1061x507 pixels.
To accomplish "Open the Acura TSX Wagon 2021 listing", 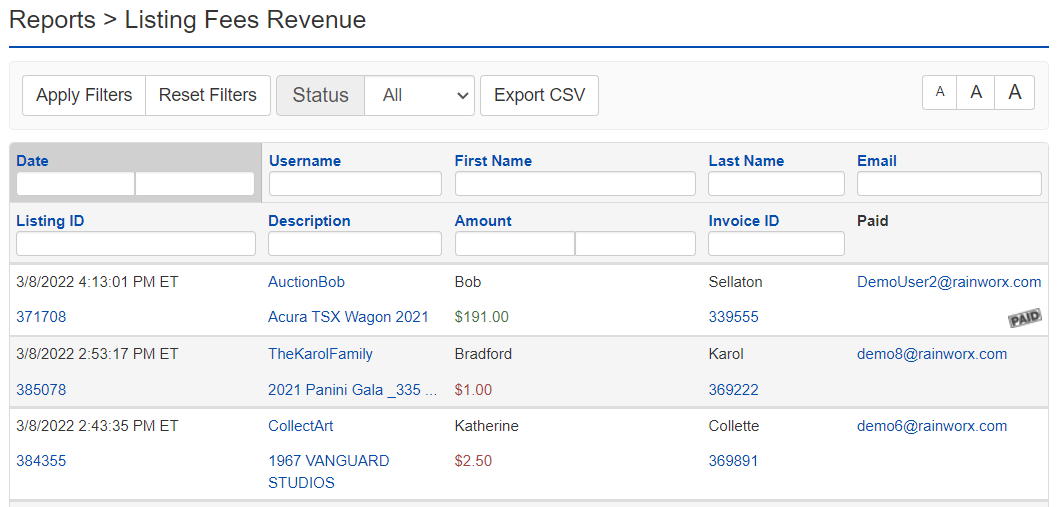I will (x=348, y=317).
